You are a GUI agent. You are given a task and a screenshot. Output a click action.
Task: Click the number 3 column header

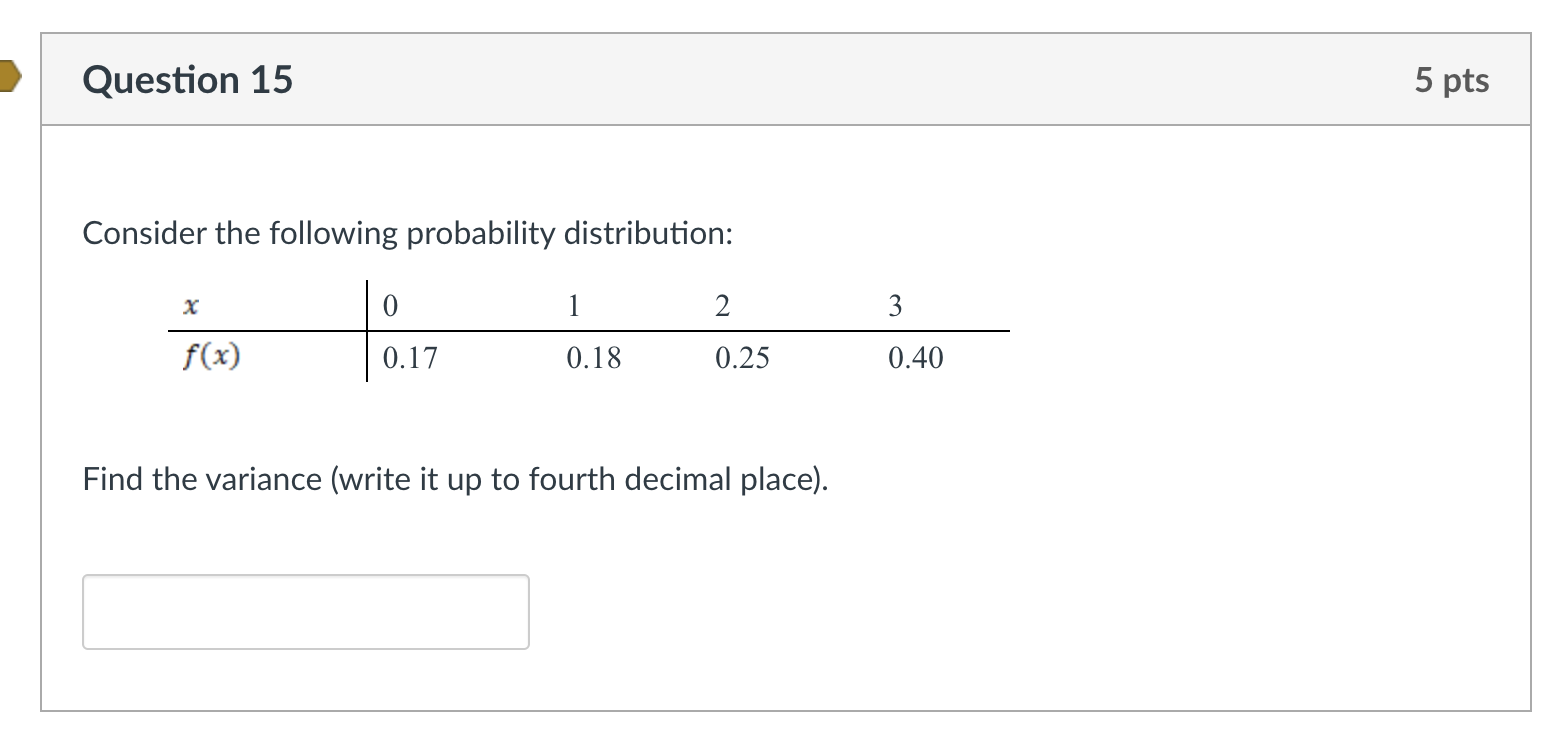point(895,305)
